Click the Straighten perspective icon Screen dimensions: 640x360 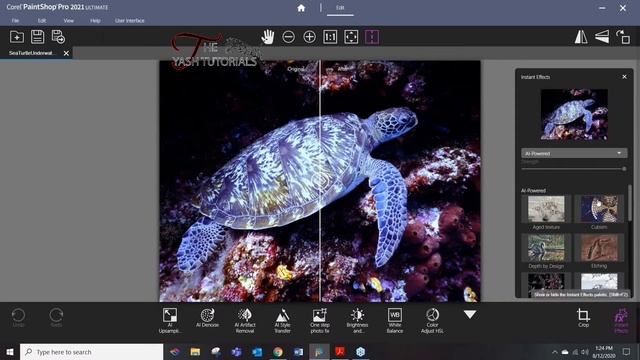point(602,37)
